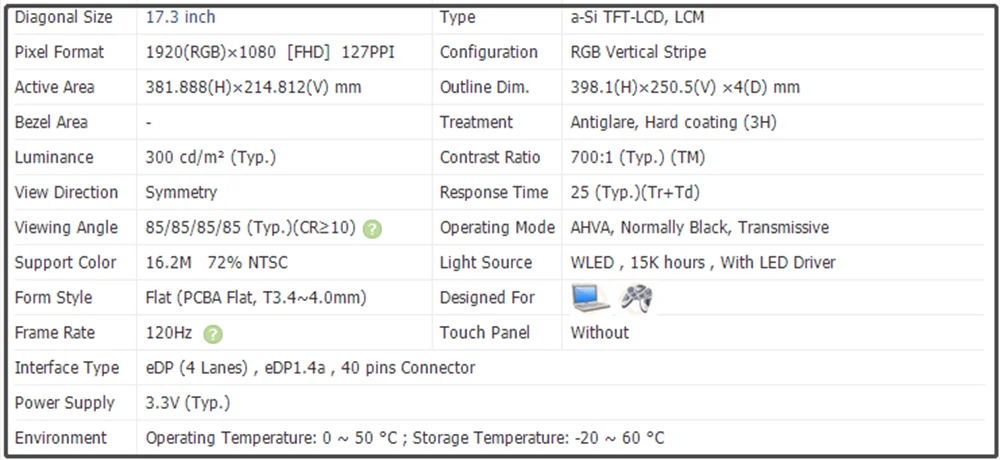Click the 300 cd/m² luminance value
The width and height of the screenshot is (1000, 460).
(211, 157)
